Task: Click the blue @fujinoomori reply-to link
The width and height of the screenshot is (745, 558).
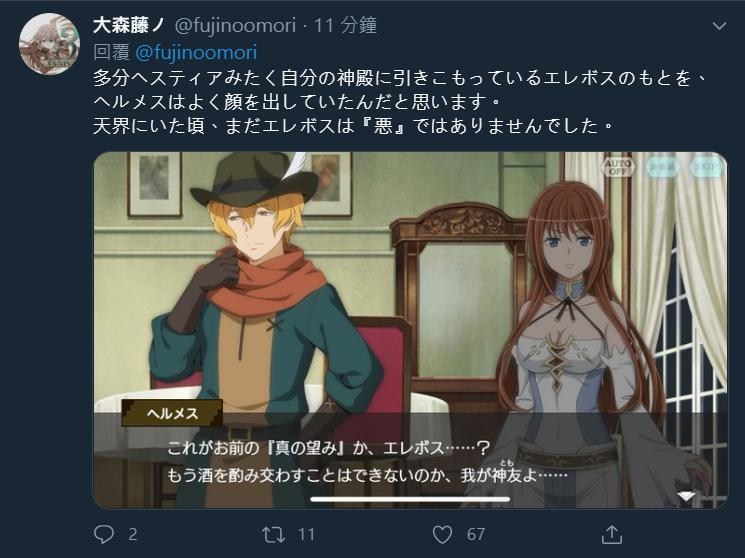Action: pyautogui.click(x=196, y=52)
